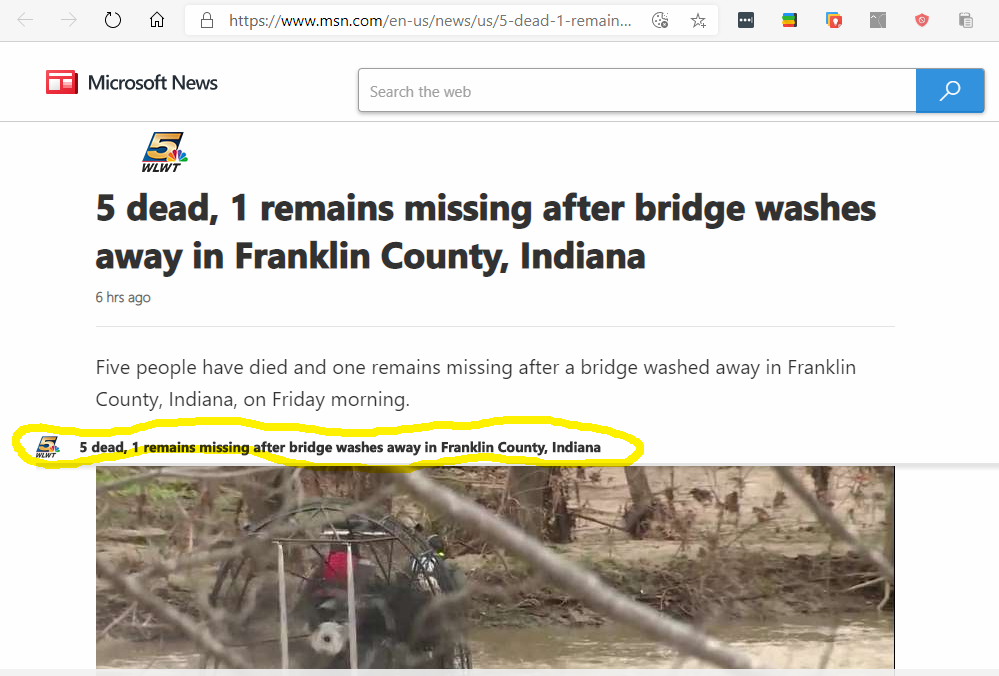Click the browser back arrow
Image resolution: width=999 pixels, height=676 pixels.
25,20
